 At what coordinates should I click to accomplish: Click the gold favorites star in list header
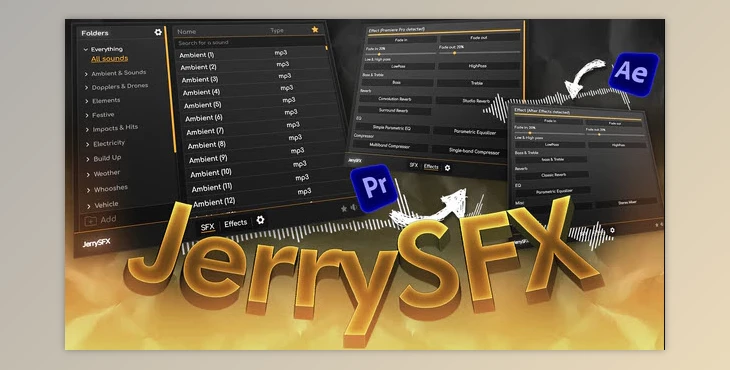(315, 29)
